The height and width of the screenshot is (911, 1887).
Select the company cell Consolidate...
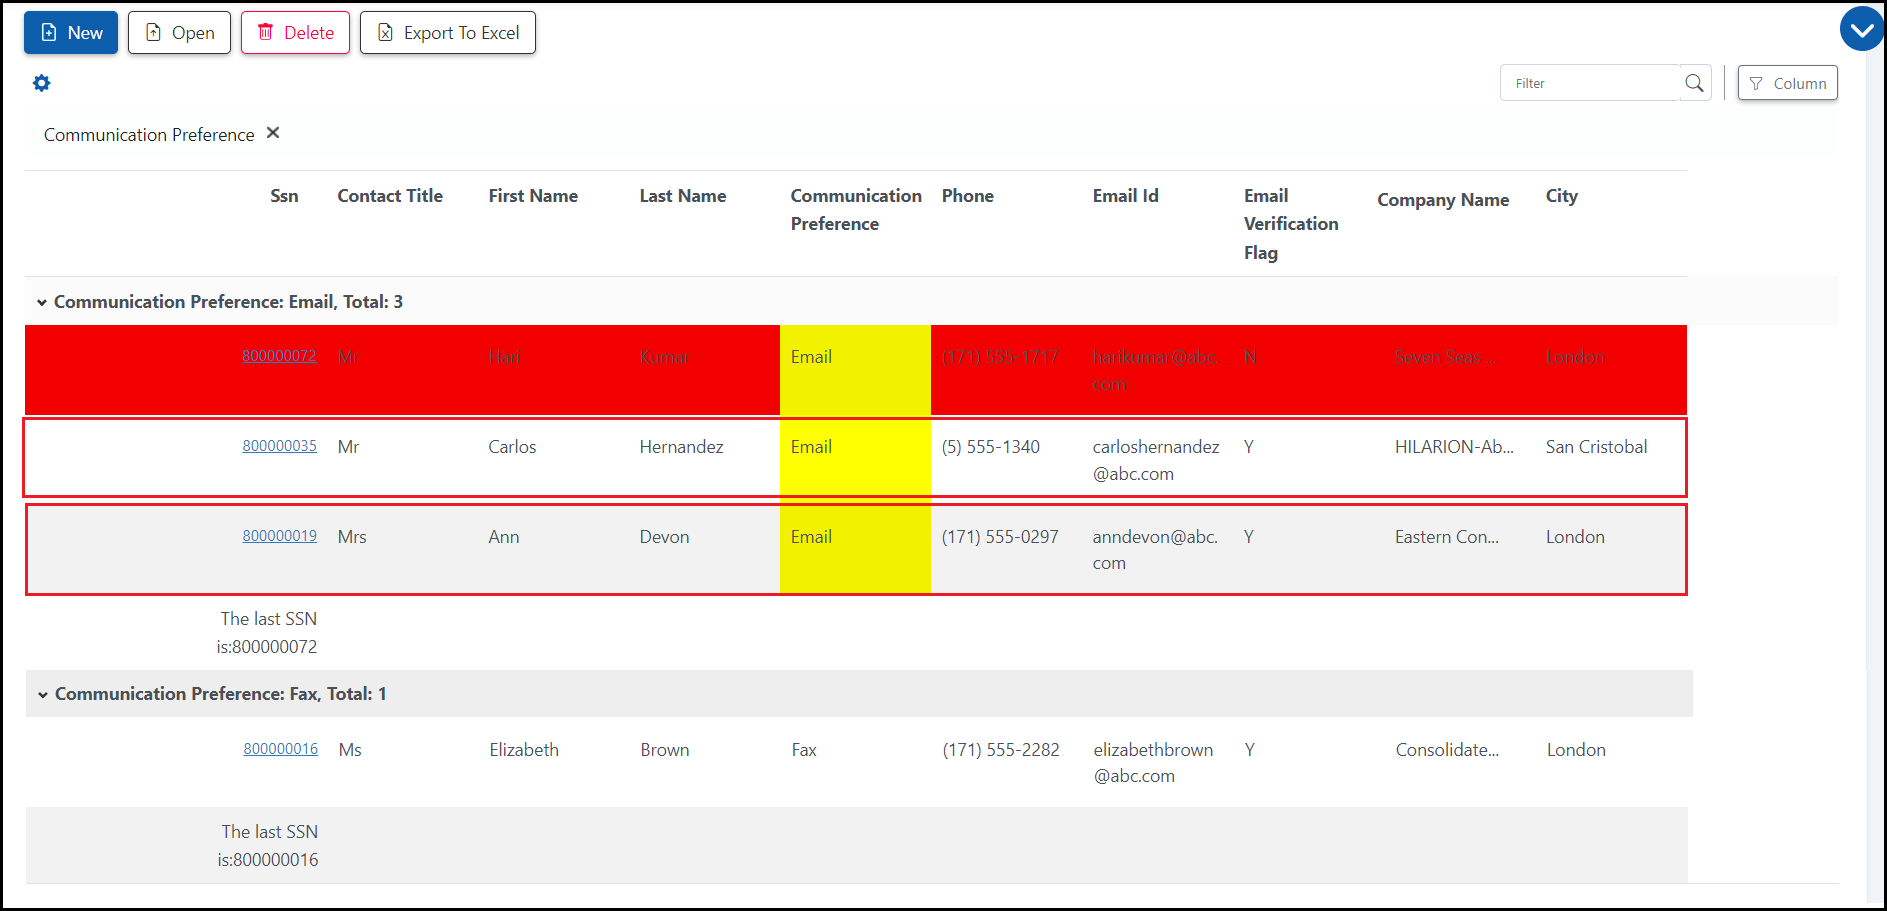pyautogui.click(x=1447, y=750)
